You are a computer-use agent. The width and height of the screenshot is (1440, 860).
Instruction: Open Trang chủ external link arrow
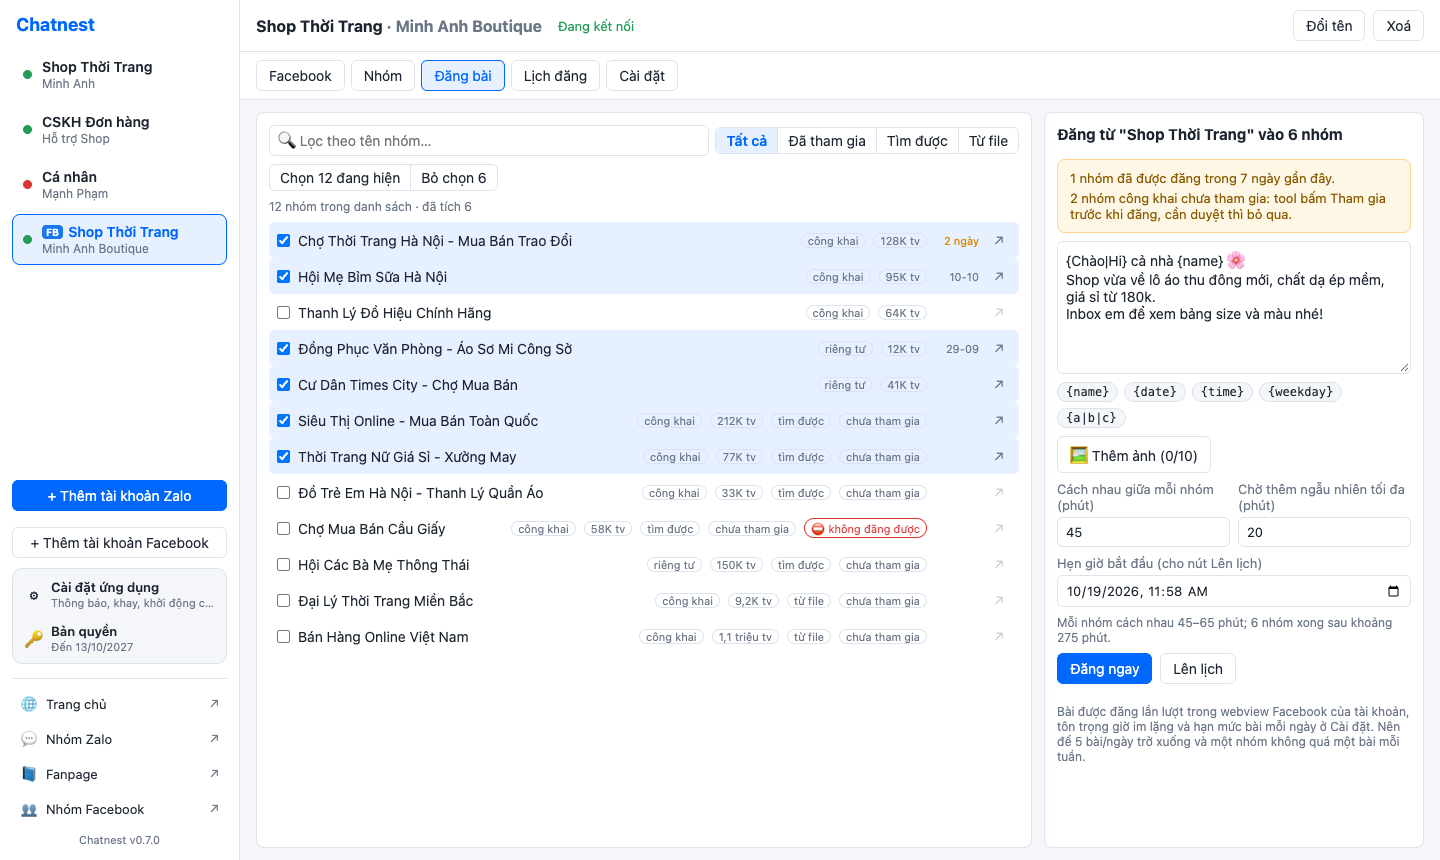214,704
